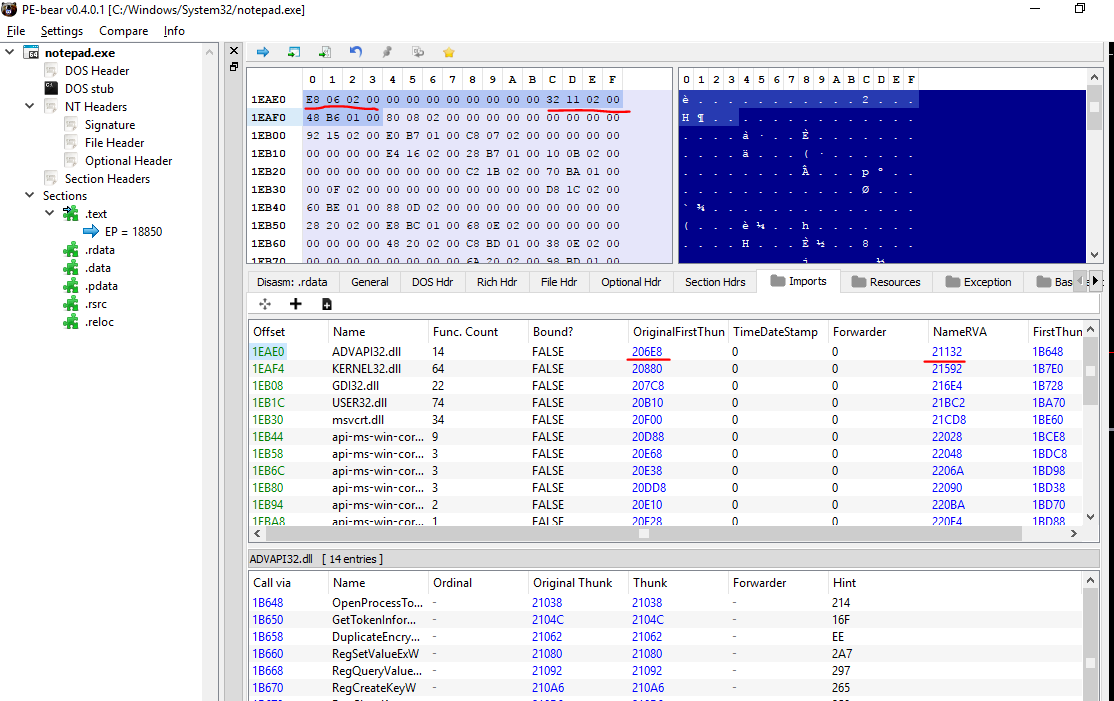Open the Optional Hdr tab
1114x701 pixels.
630,282
